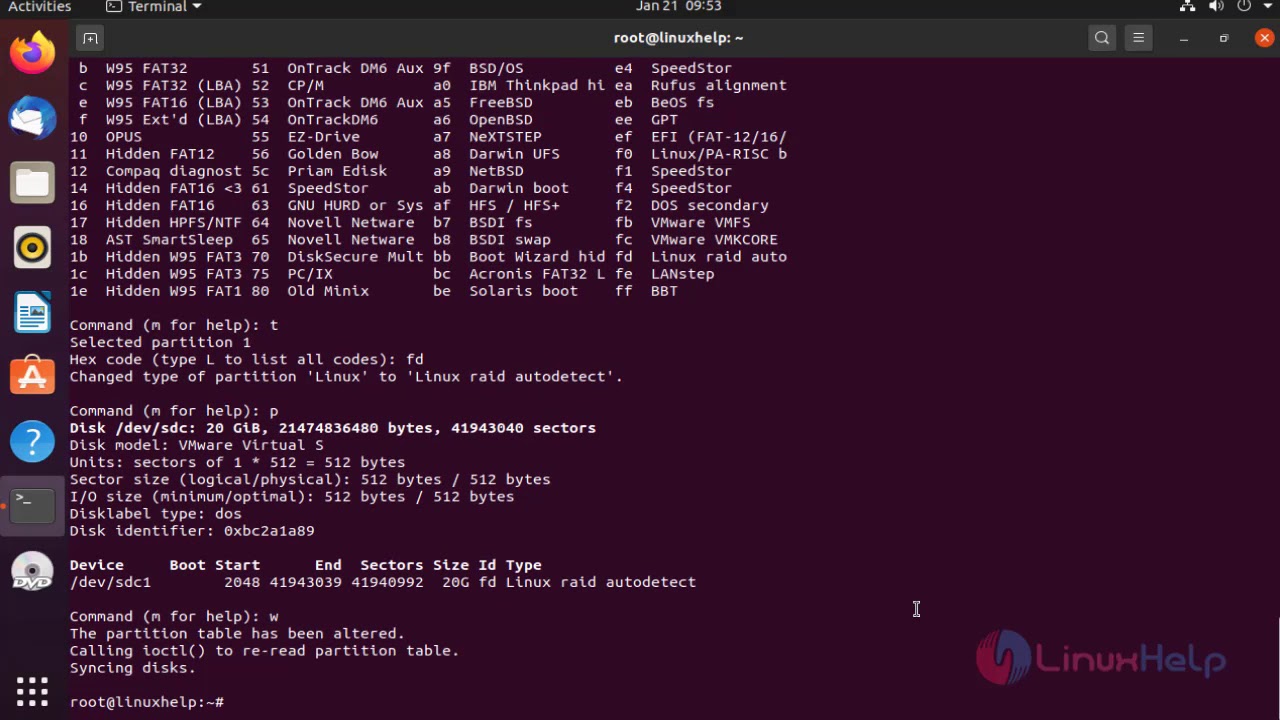The width and height of the screenshot is (1280, 720).
Task: Launch LibreOffice Writer from the dock
Action: tap(32, 313)
